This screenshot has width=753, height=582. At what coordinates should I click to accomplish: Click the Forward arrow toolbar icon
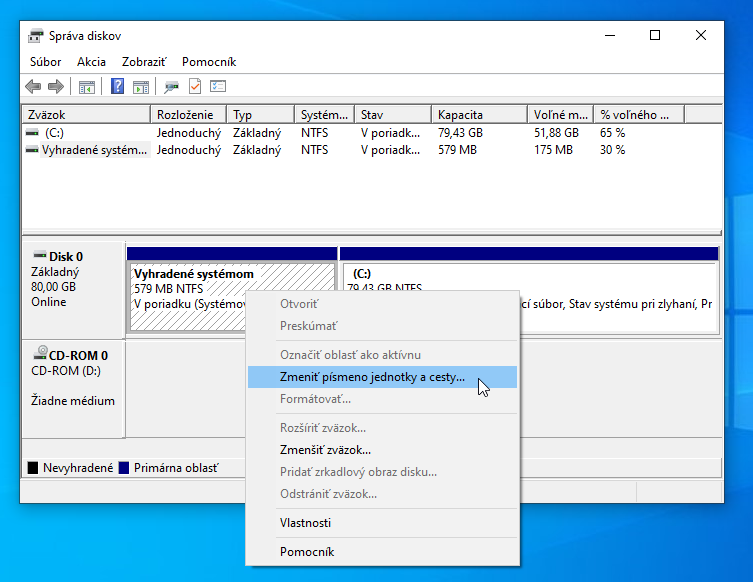[55, 87]
